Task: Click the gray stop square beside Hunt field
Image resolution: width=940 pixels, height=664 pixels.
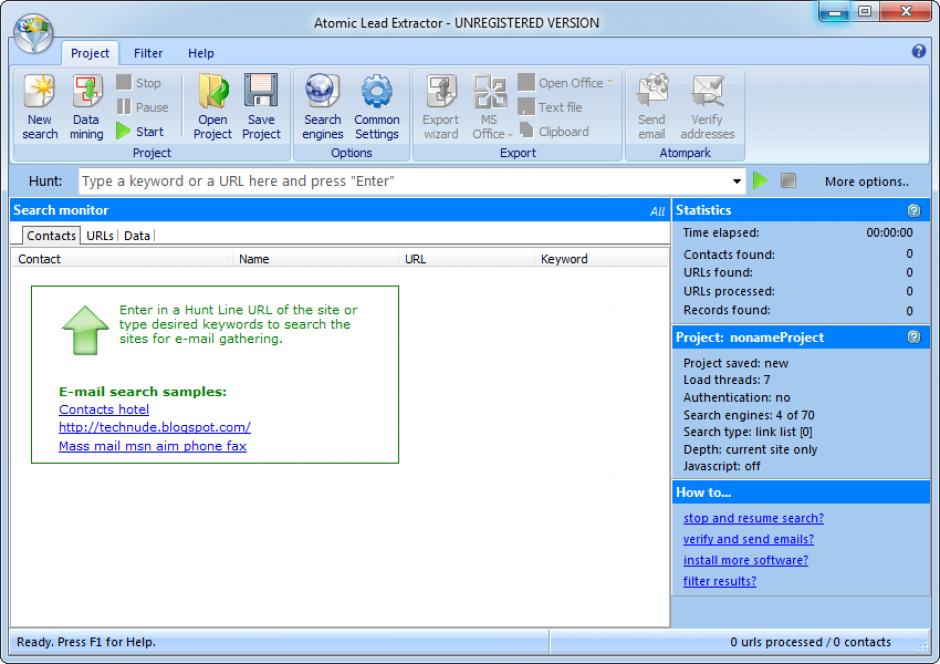Action: tap(788, 180)
